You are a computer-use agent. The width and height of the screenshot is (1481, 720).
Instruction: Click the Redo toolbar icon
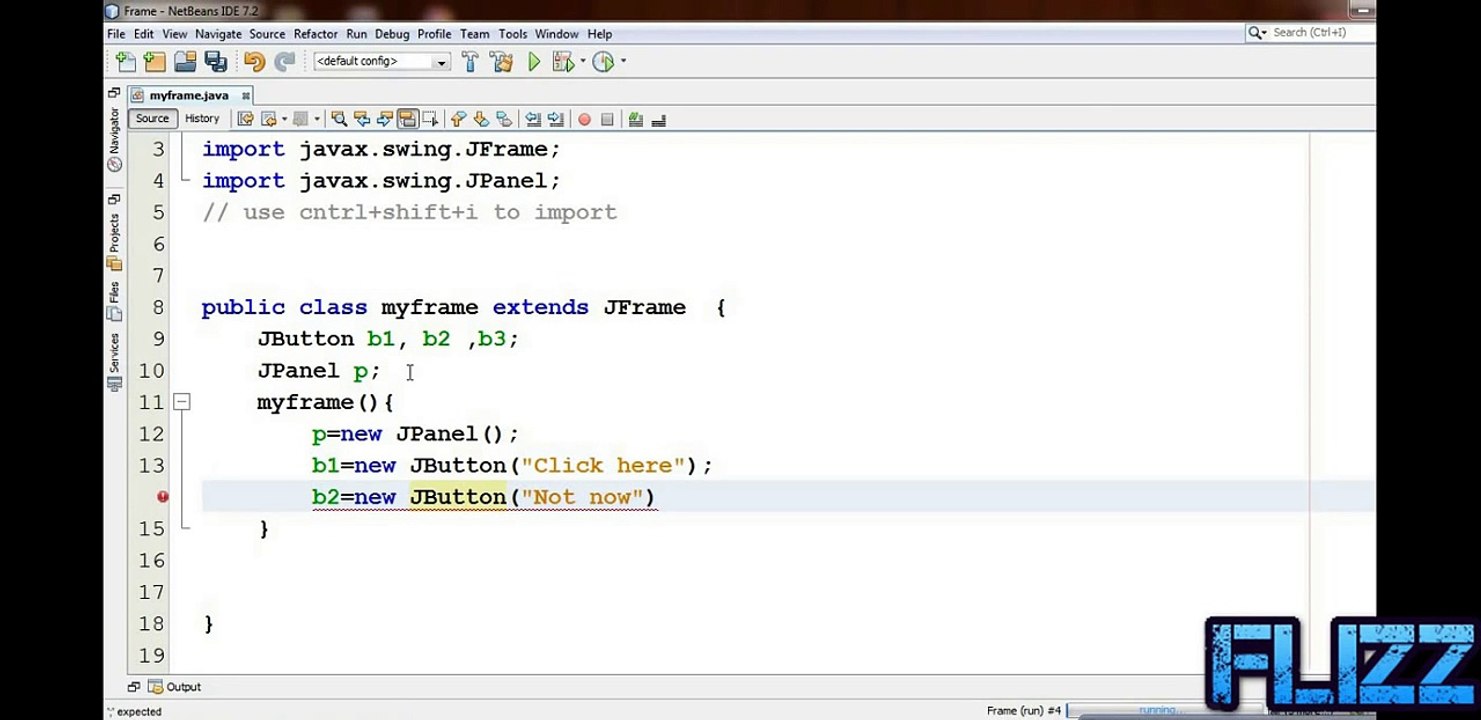285,62
